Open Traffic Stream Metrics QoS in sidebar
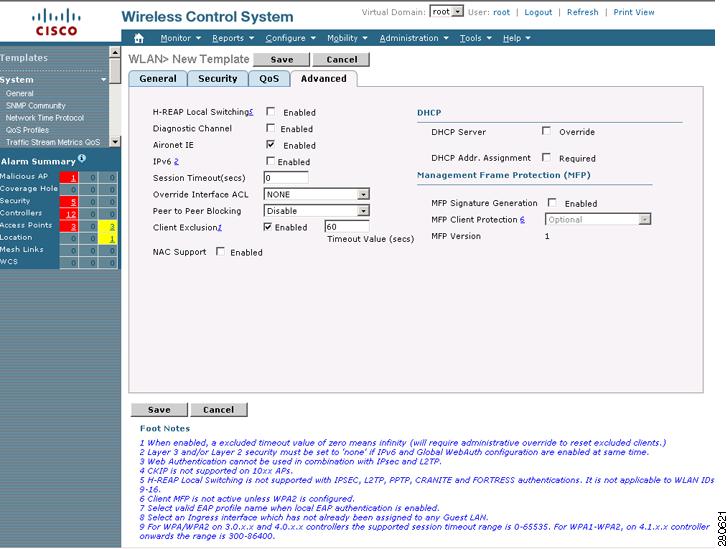 (x=53, y=142)
